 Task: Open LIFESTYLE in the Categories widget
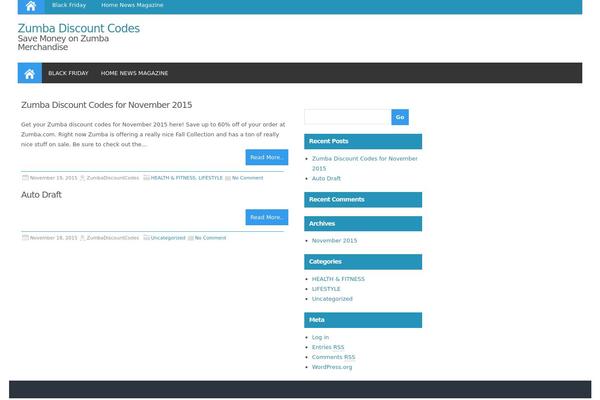[x=326, y=289]
